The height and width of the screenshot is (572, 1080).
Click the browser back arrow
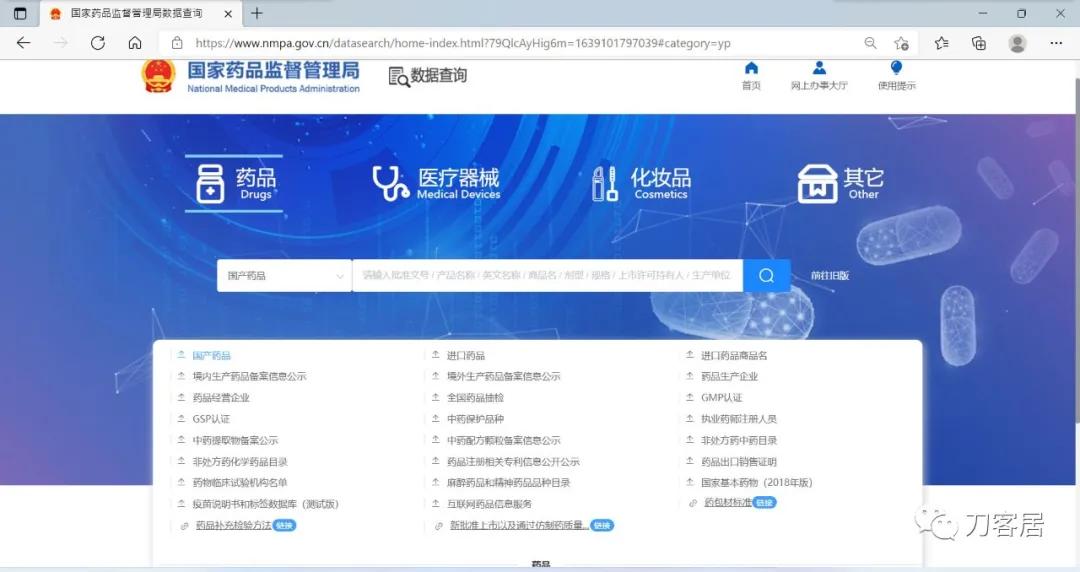23,43
